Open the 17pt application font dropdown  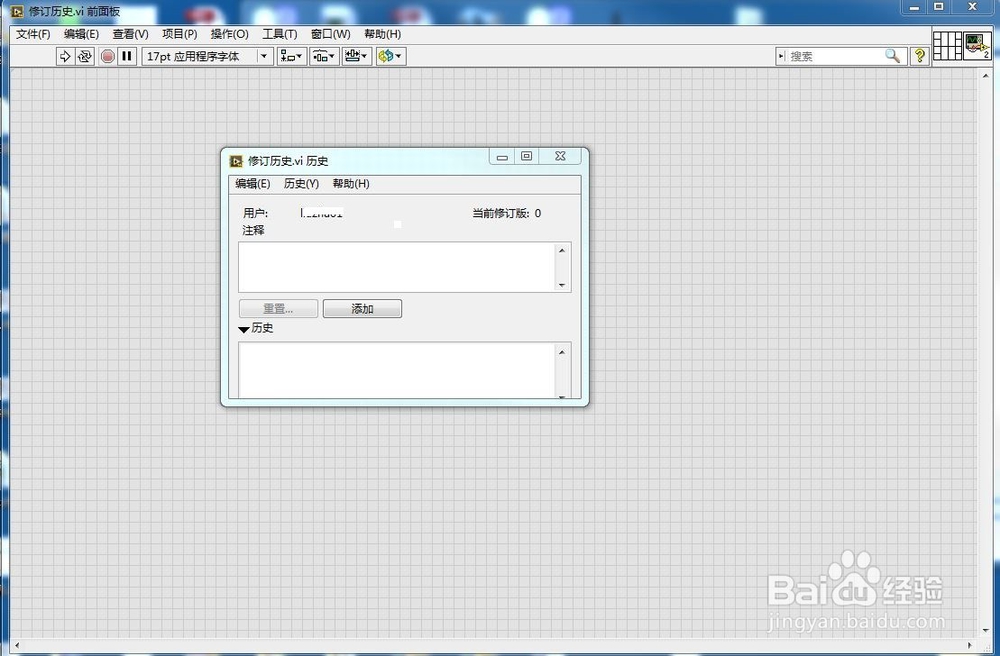[263, 56]
